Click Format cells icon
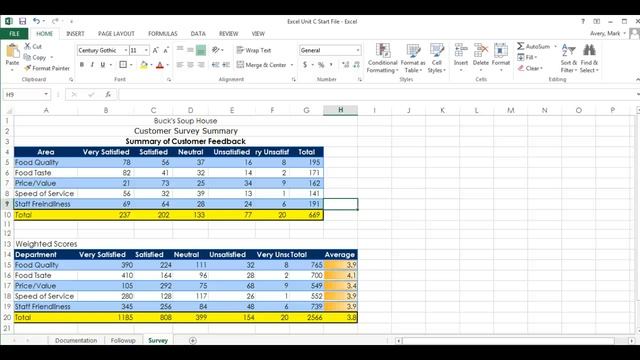Screen dimensions: 640x360 [501, 50]
